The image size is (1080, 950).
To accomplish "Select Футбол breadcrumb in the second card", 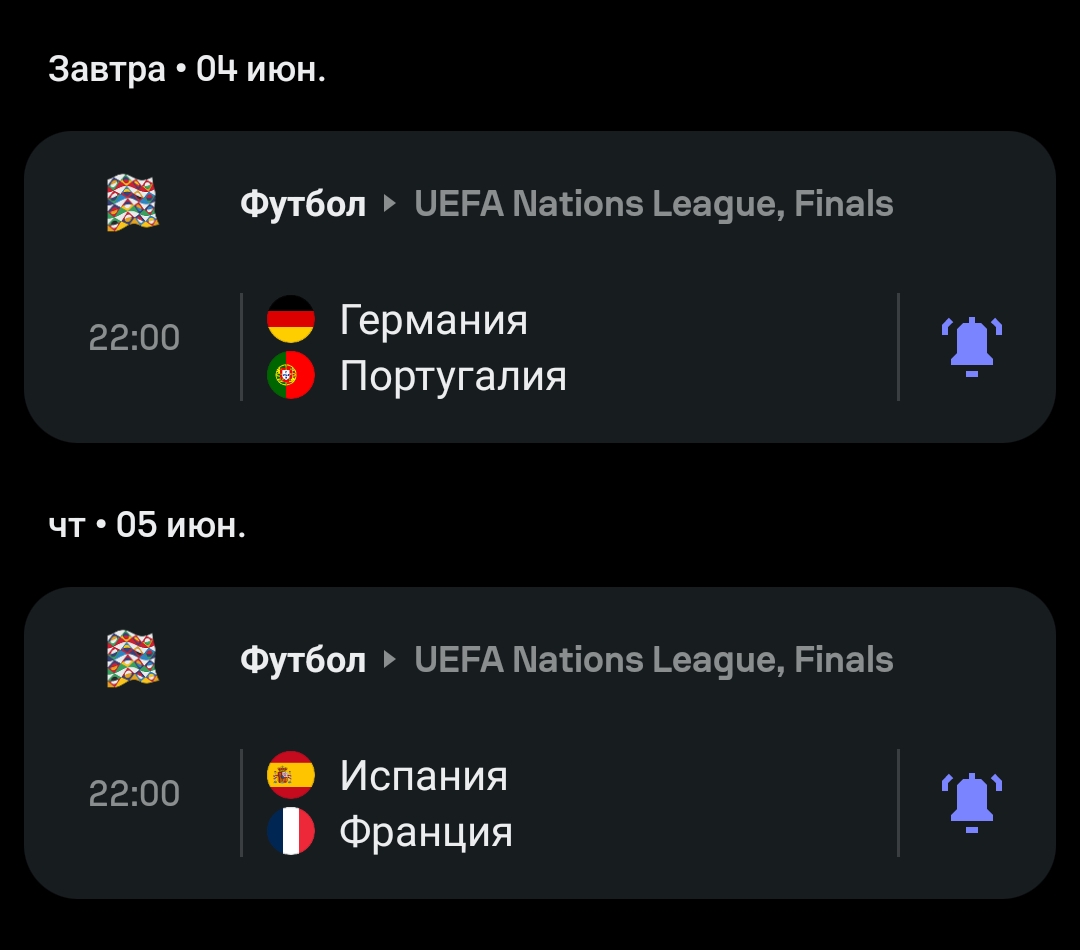I will pos(303,661).
